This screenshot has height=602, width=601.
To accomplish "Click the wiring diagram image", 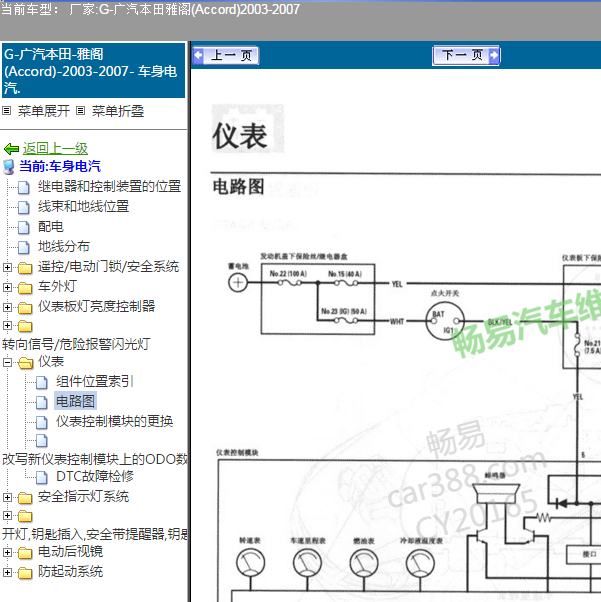I will [x=406, y=426].
